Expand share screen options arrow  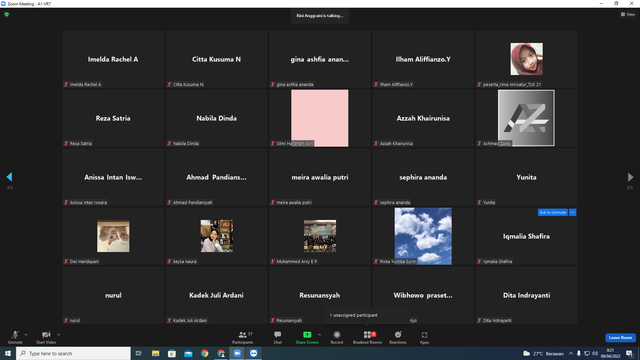pos(320,335)
